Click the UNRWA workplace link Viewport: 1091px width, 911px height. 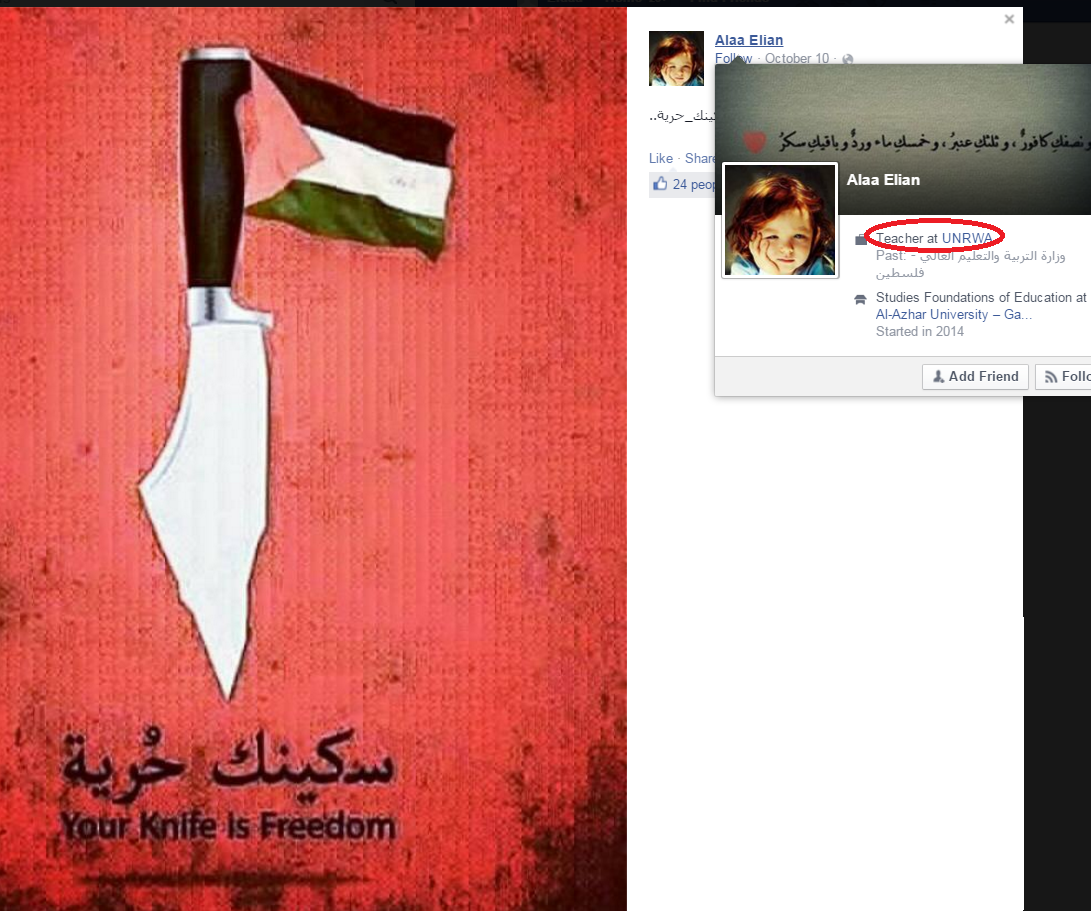966,238
